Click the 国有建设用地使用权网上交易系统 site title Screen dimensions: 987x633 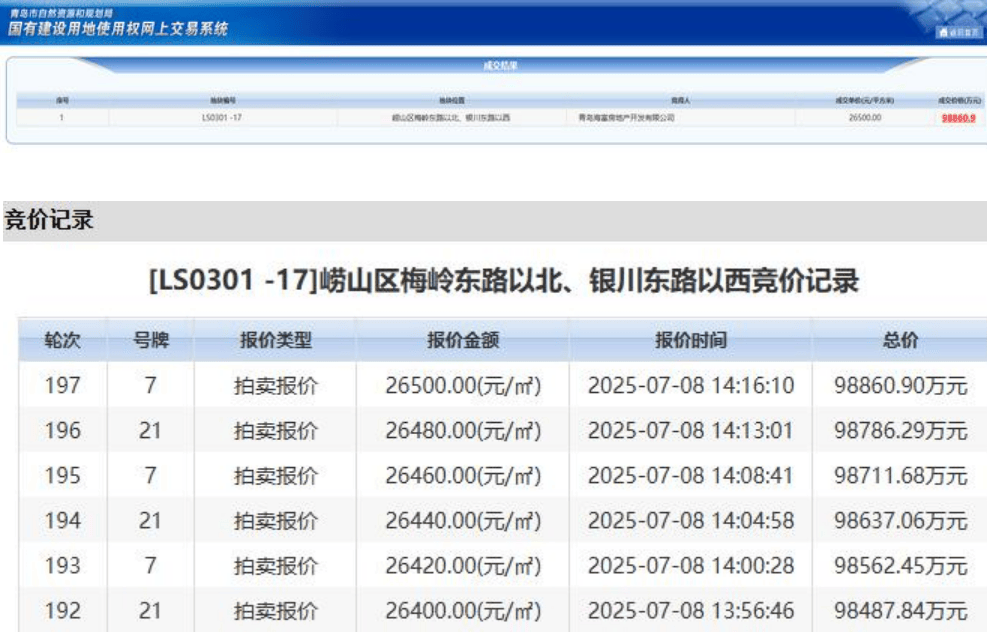click(118, 28)
